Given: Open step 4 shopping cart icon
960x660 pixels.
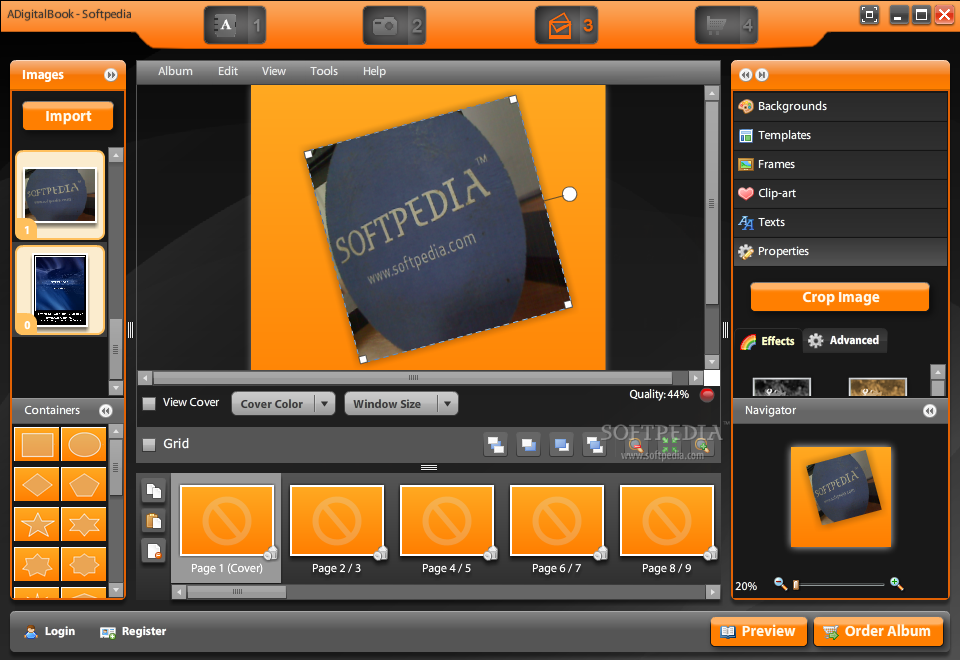Looking at the screenshot, I should point(726,25).
